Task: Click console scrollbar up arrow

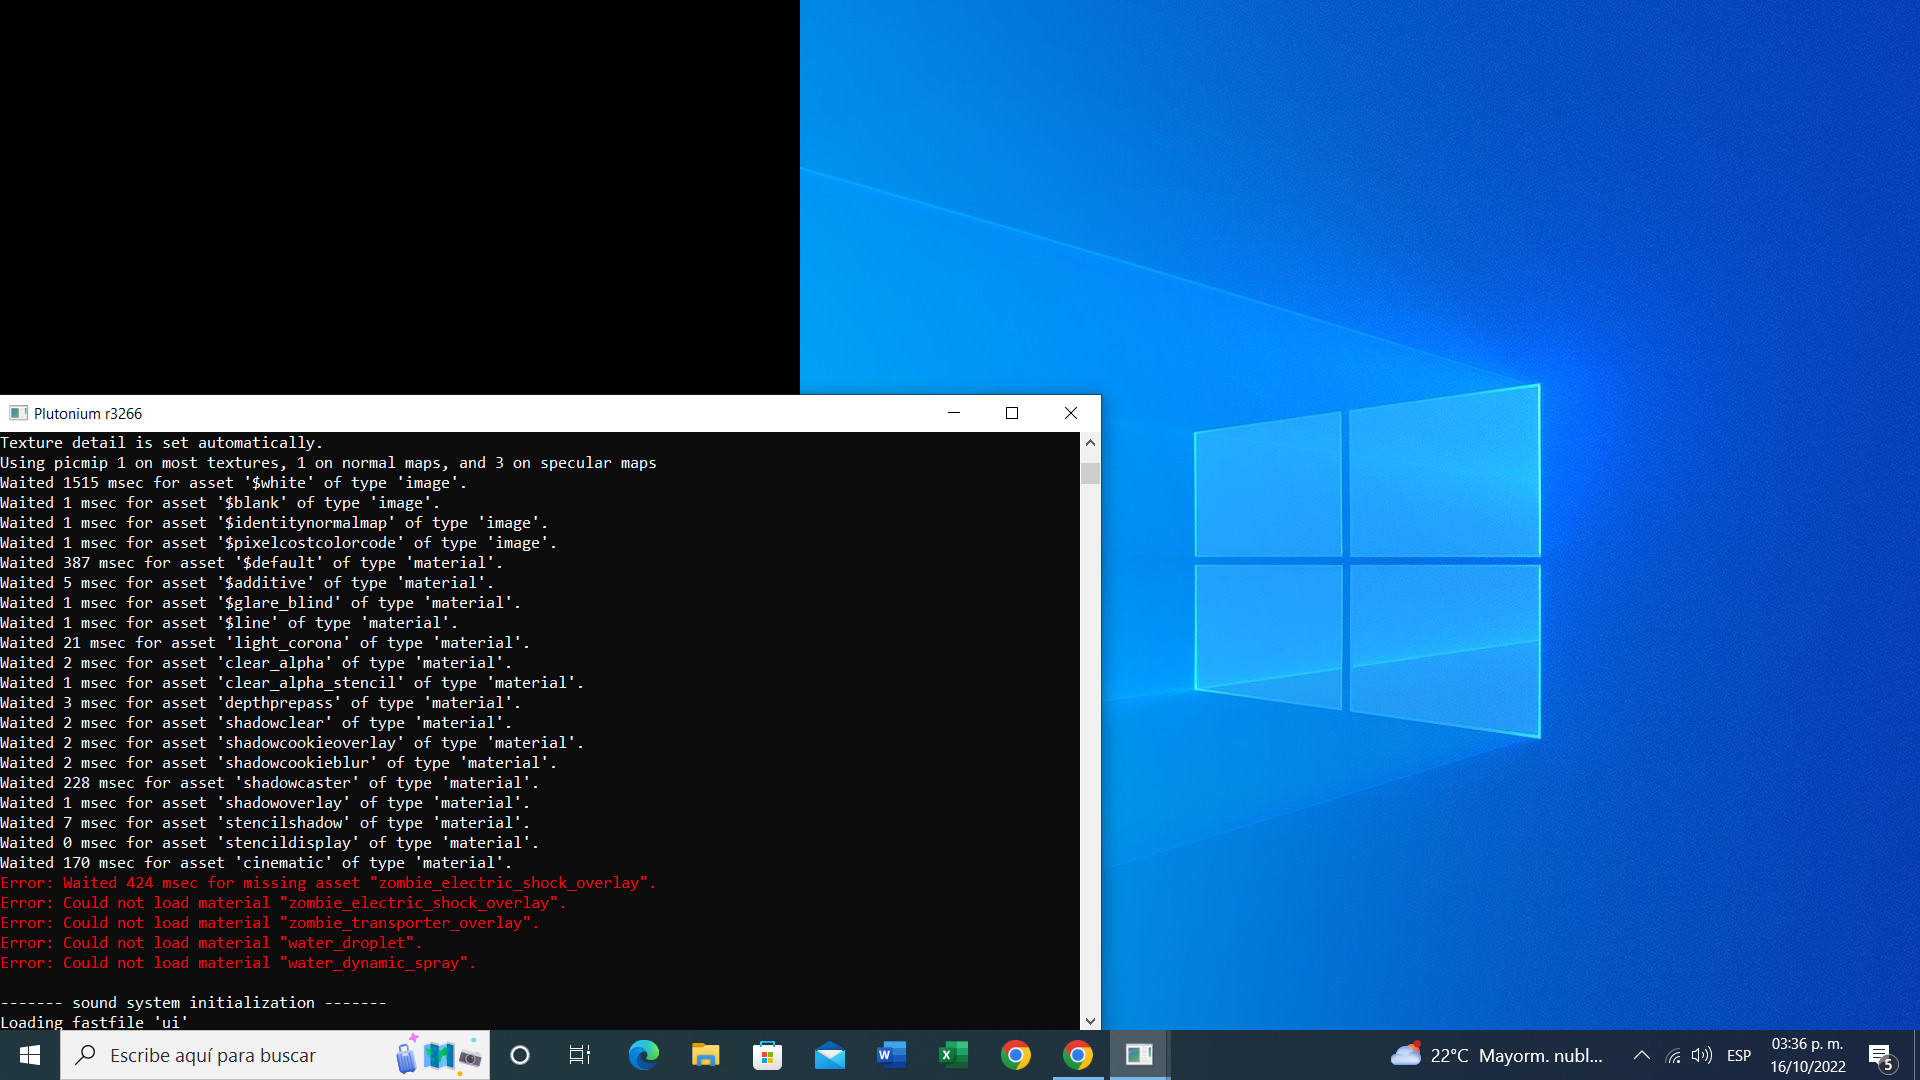Action: tap(1090, 442)
